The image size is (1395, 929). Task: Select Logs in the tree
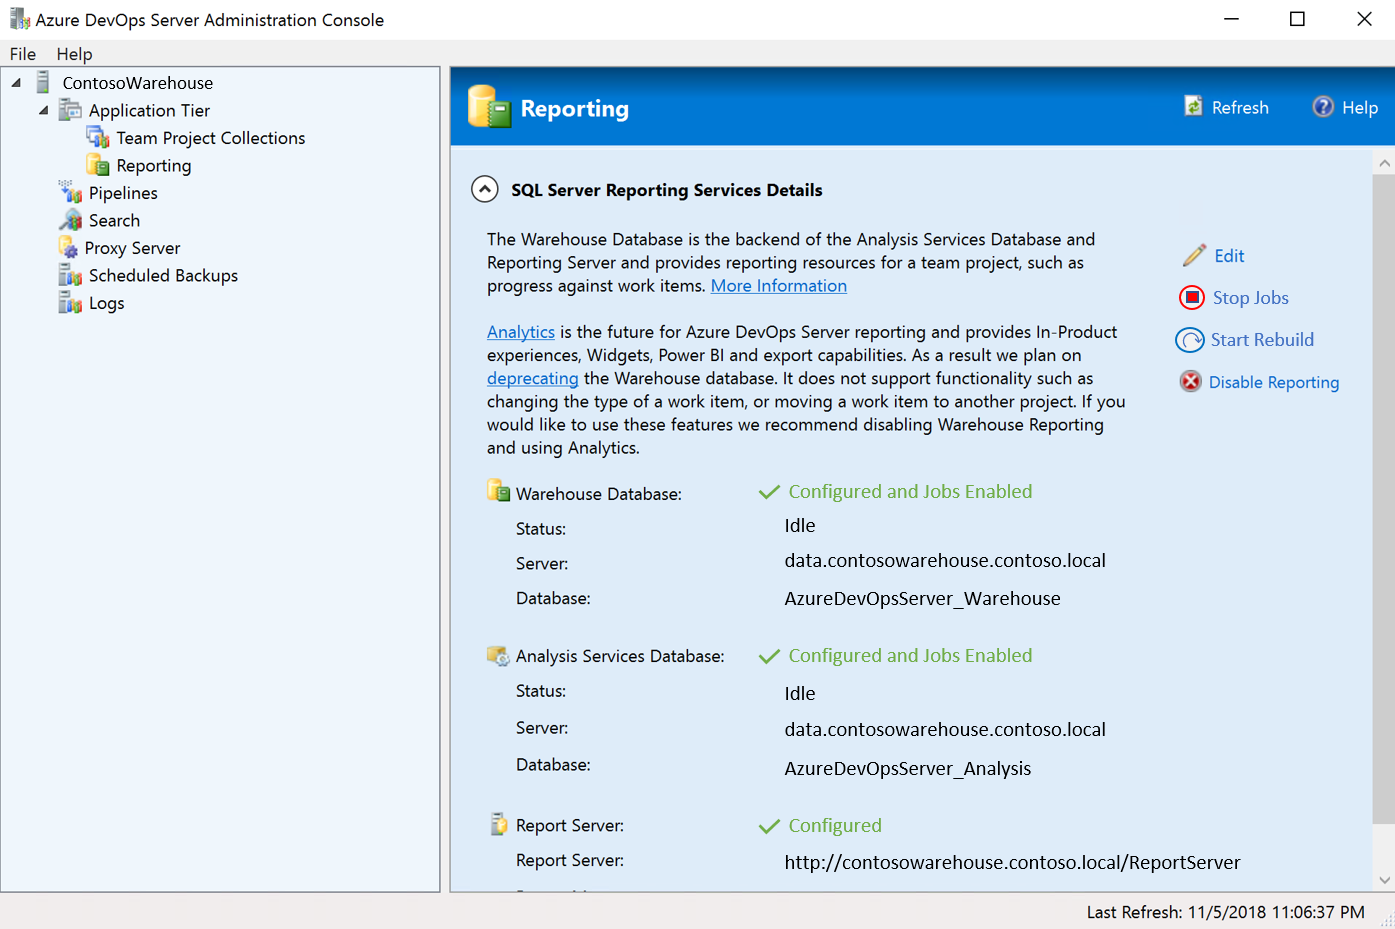tap(106, 303)
